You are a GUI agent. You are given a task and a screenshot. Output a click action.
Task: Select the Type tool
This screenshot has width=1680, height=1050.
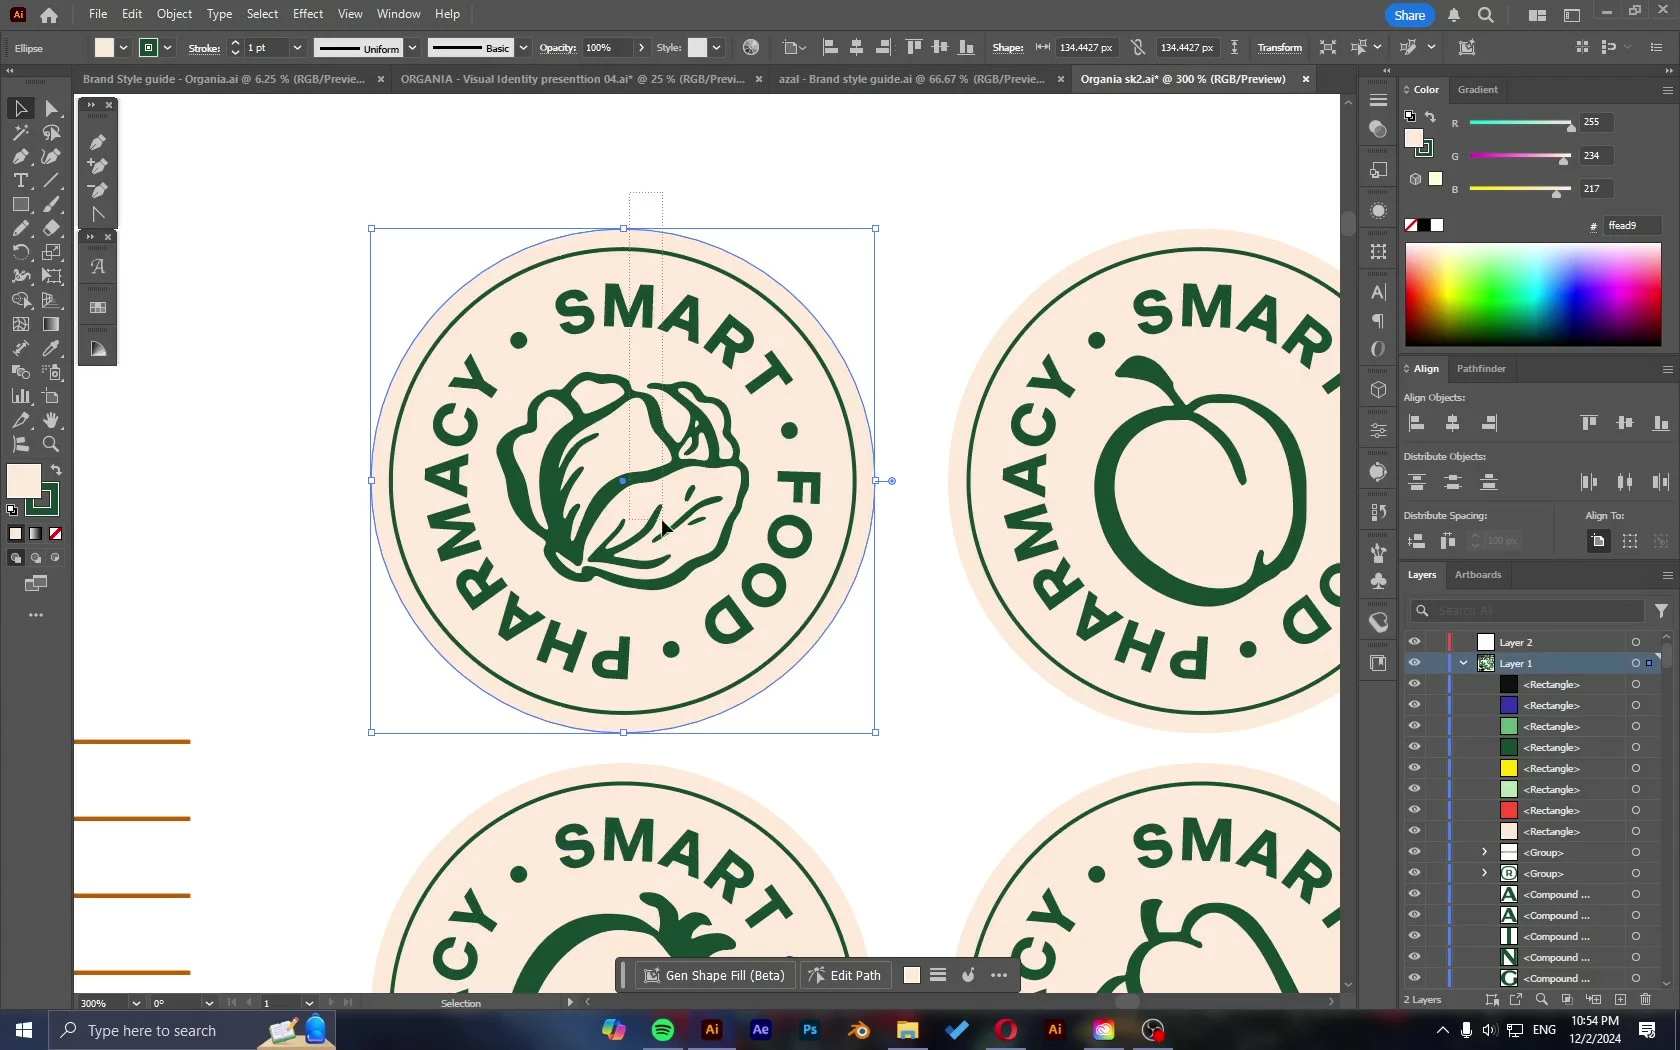pos(20,180)
